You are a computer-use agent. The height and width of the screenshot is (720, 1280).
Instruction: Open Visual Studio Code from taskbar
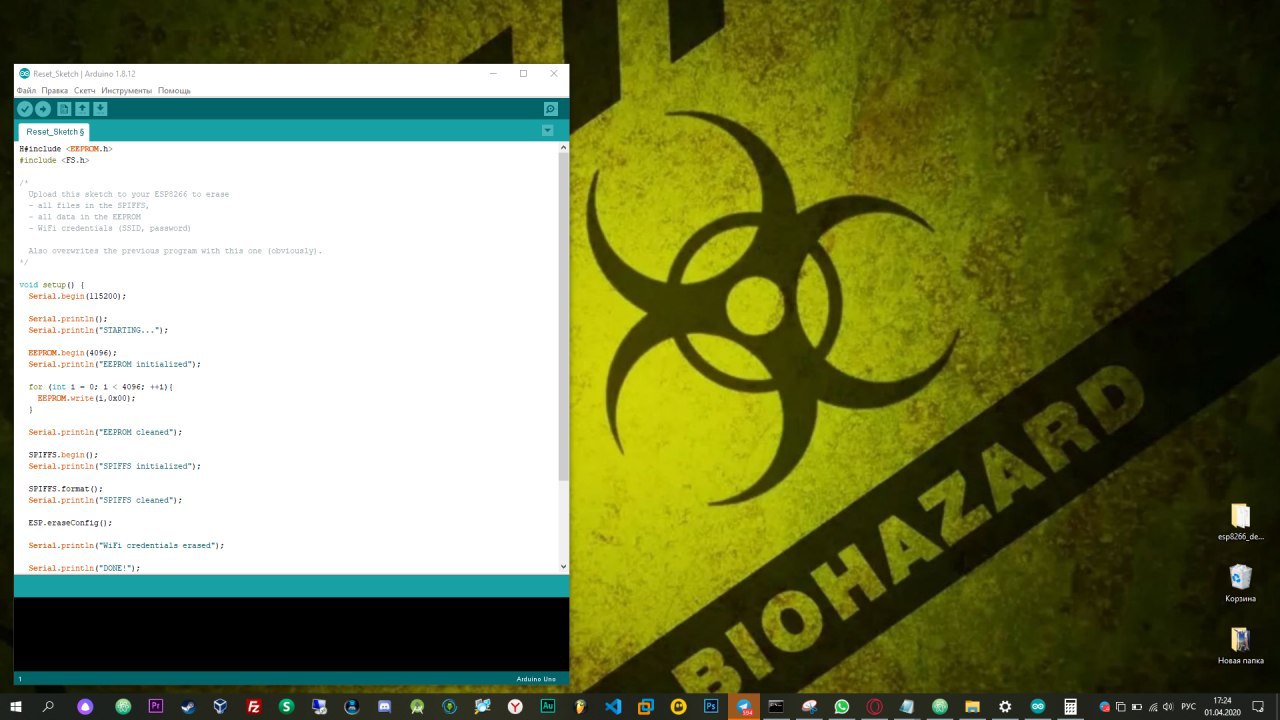[613, 706]
